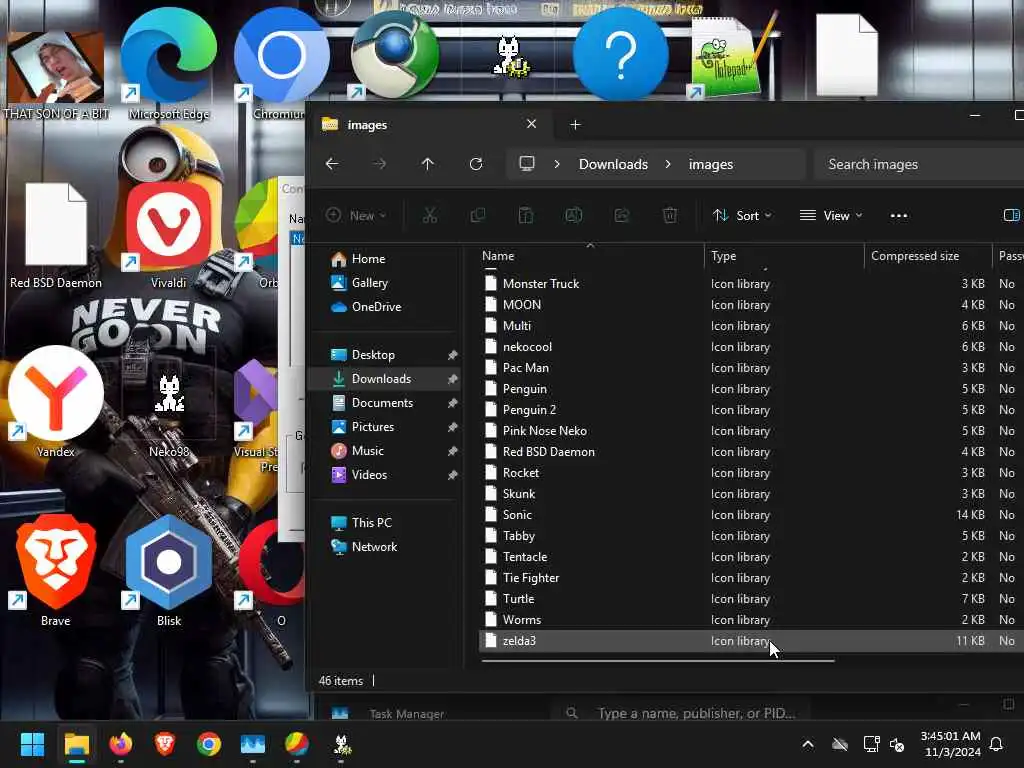Select the Pink Nose Neko file

[x=751, y=430]
